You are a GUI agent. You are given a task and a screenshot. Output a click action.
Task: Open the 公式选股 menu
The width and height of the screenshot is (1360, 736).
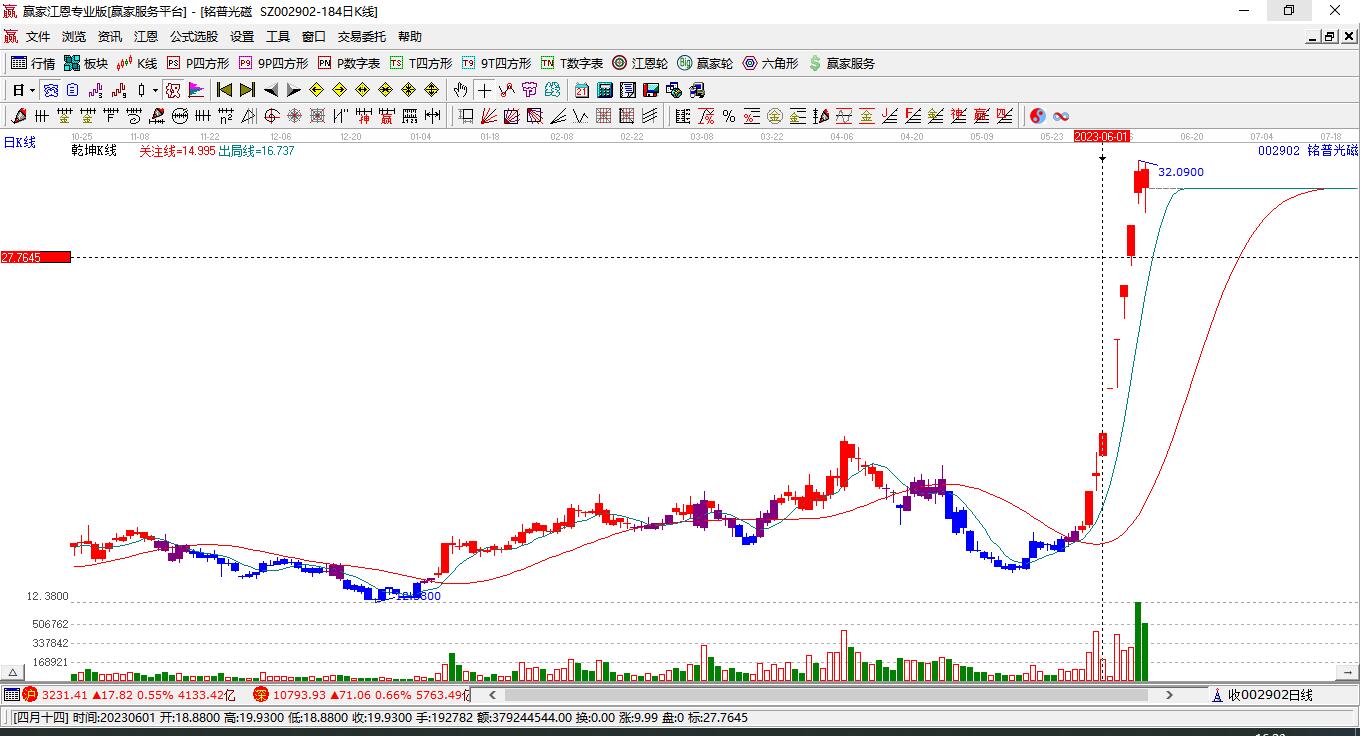(x=194, y=37)
